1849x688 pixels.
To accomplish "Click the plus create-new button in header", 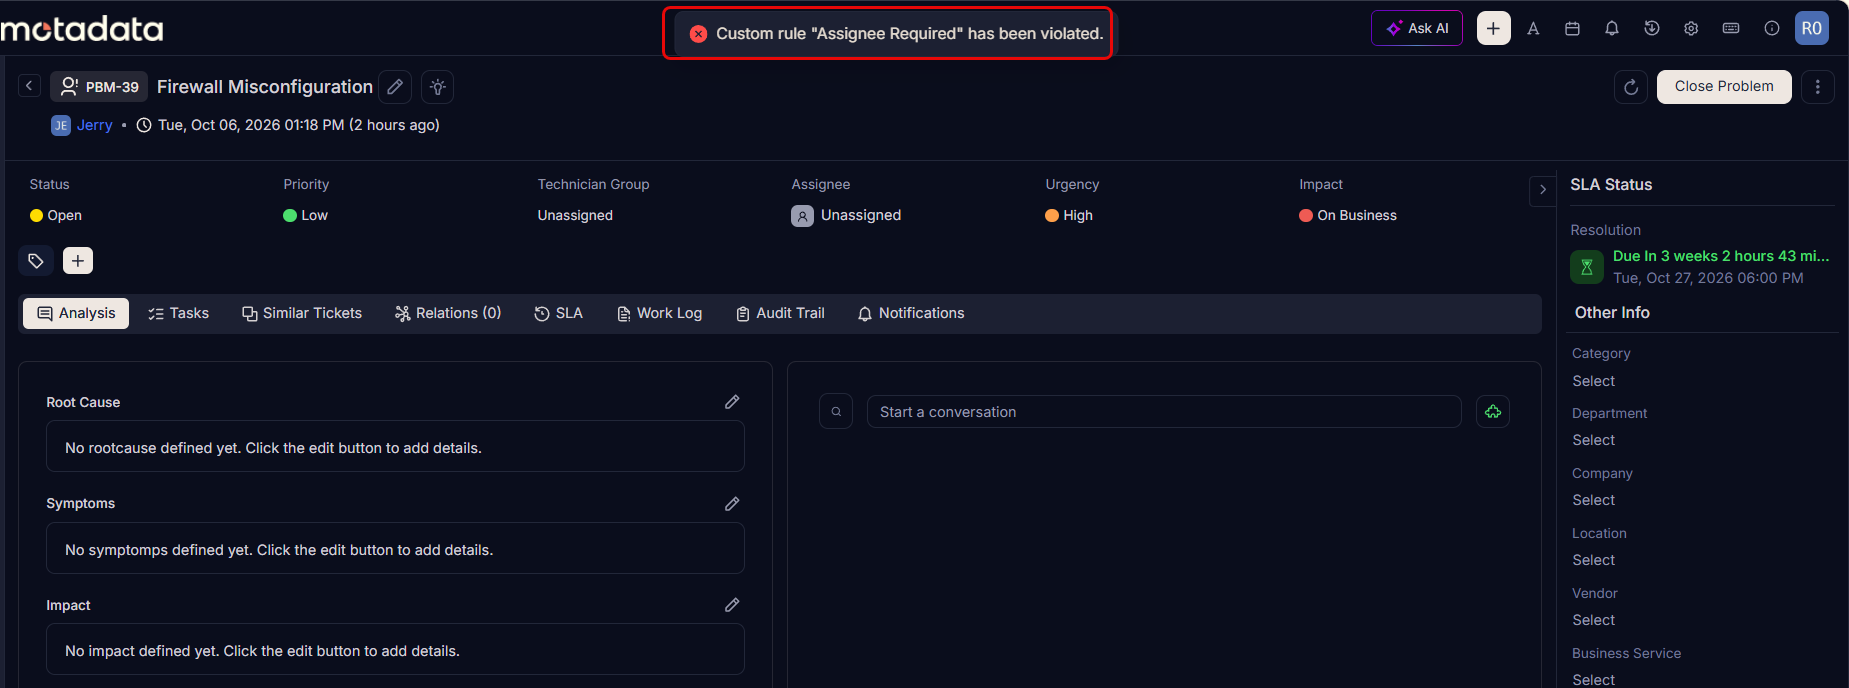I will click(1493, 28).
